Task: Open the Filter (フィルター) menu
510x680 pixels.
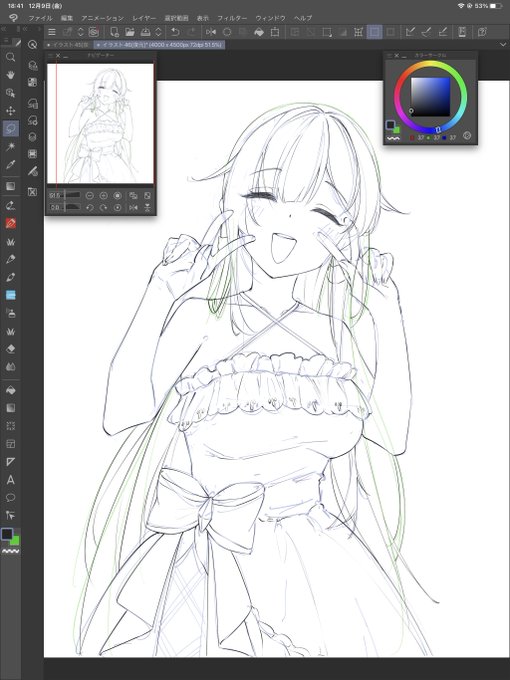Action: tap(232, 18)
